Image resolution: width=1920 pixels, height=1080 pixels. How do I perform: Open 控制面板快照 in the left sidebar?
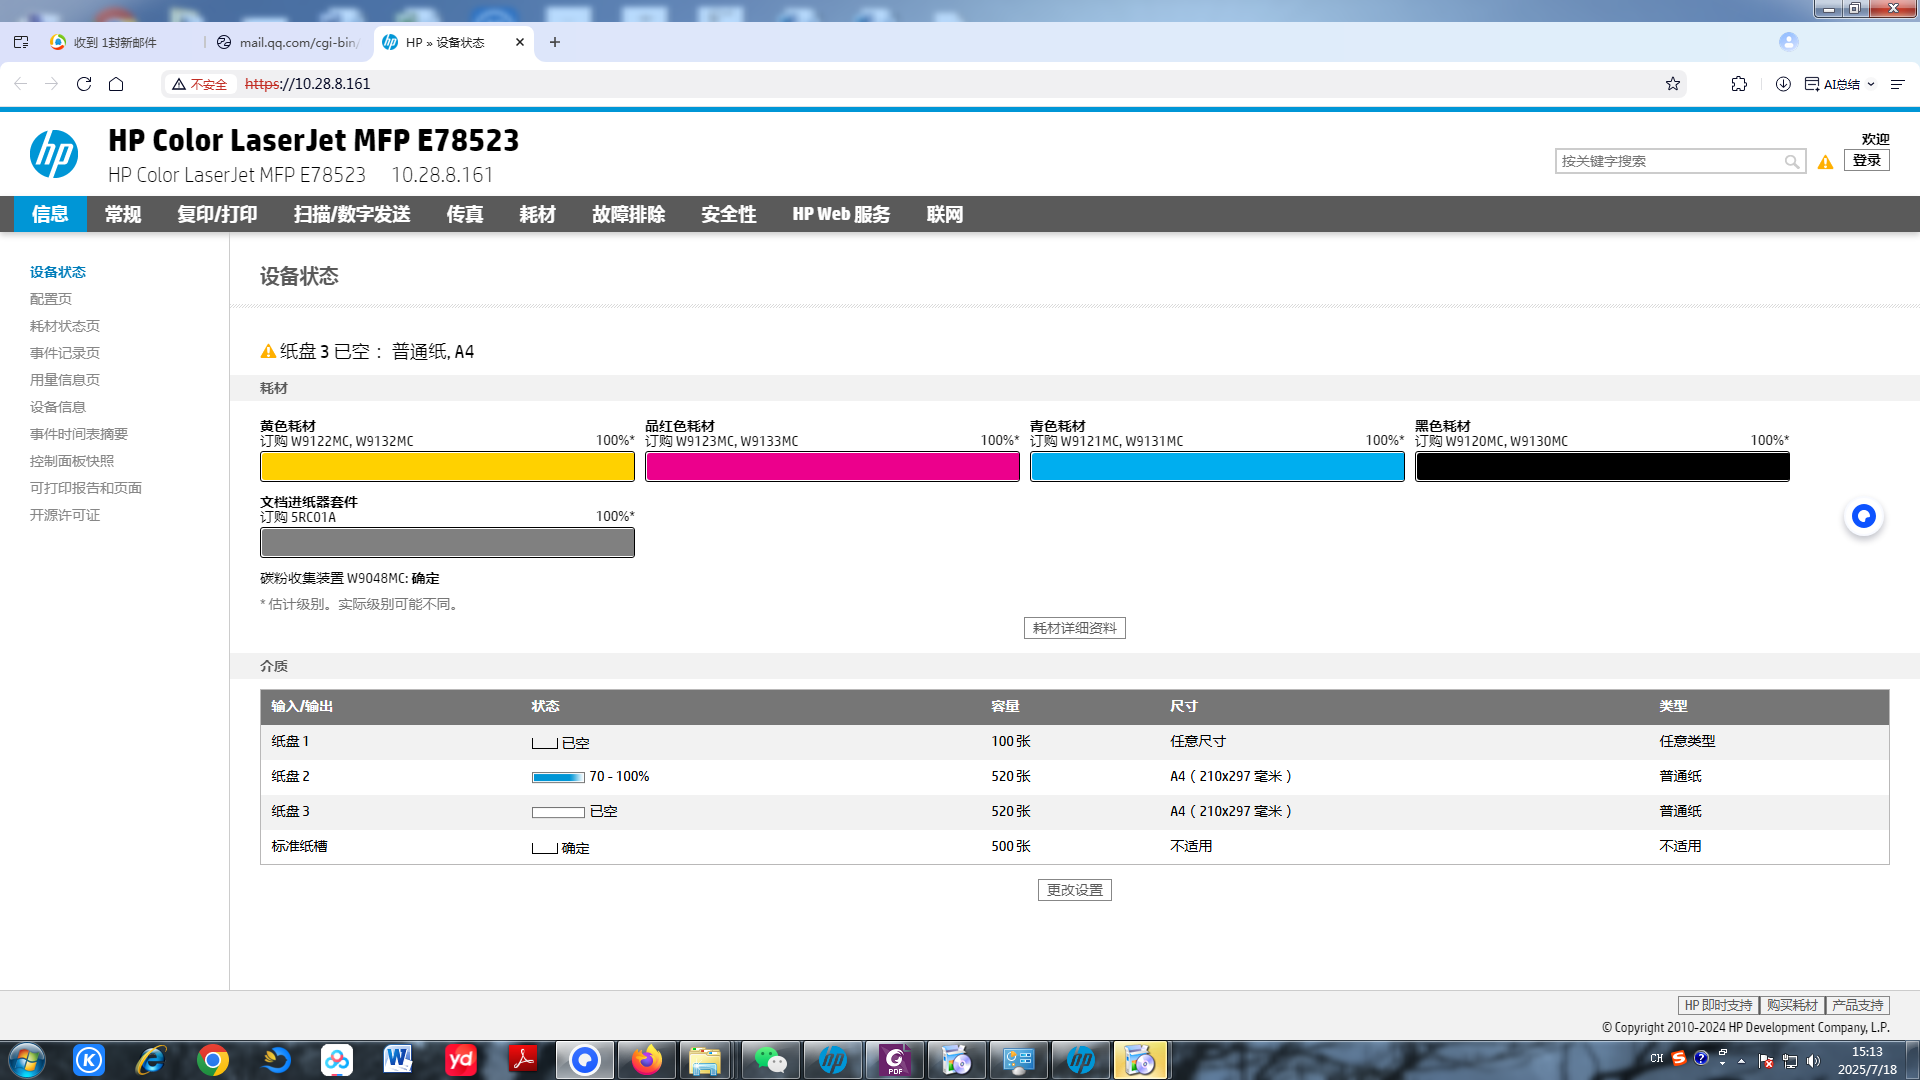pyautogui.click(x=72, y=461)
